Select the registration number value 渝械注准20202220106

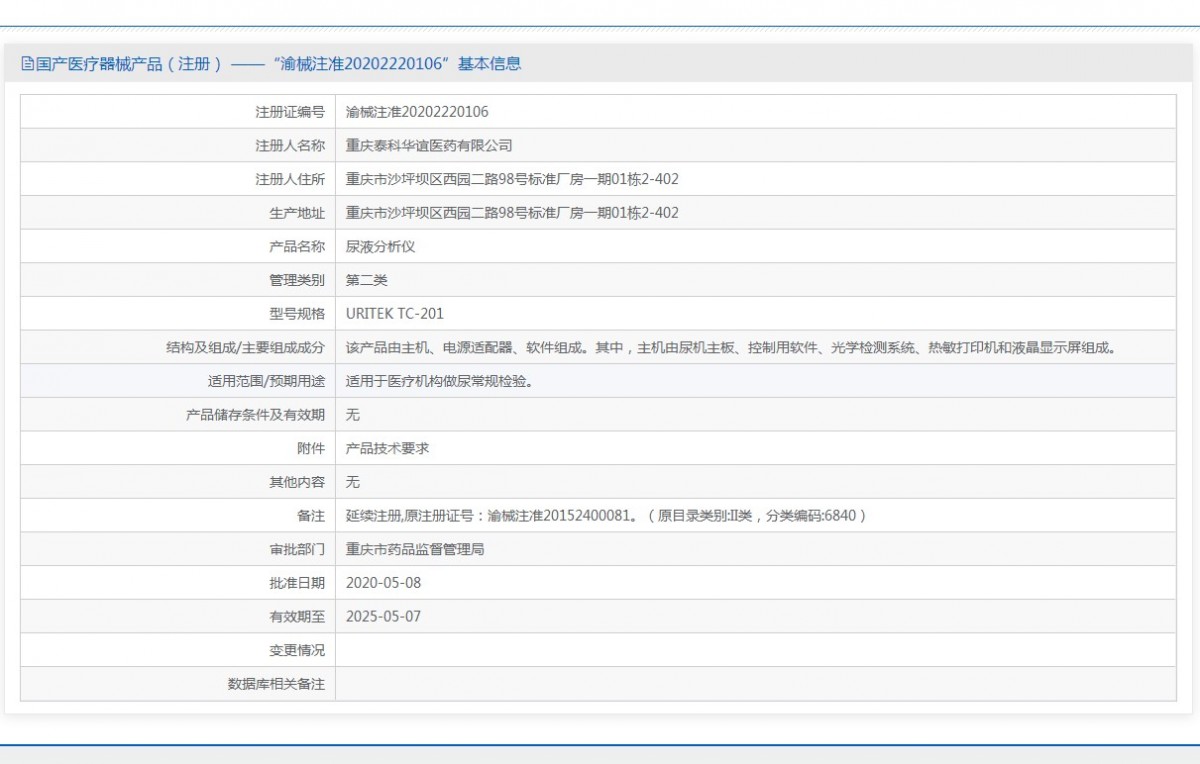[x=417, y=112]
